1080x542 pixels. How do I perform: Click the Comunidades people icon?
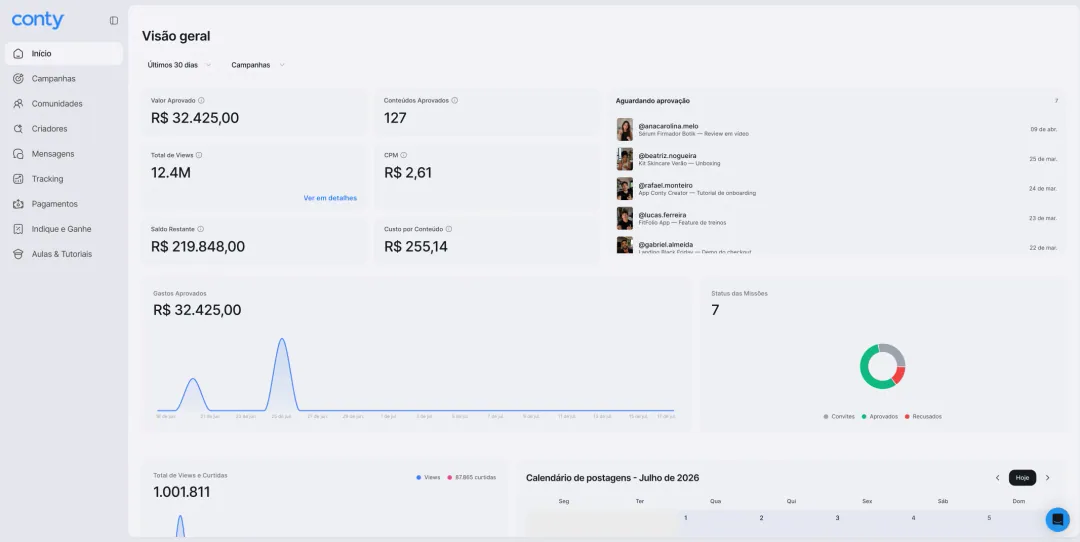tap(19, 104)
